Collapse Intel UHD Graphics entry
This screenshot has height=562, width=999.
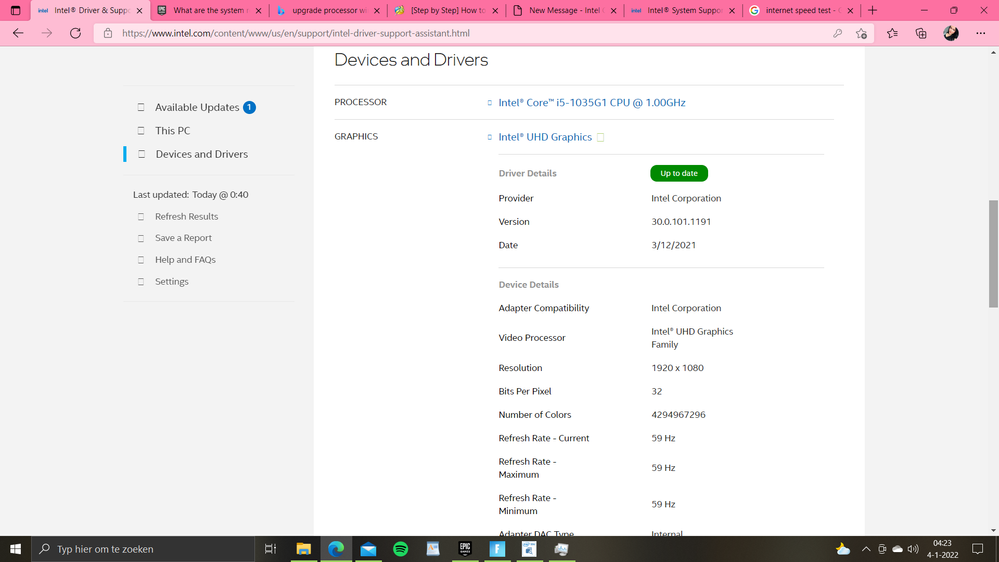(545, 137)
